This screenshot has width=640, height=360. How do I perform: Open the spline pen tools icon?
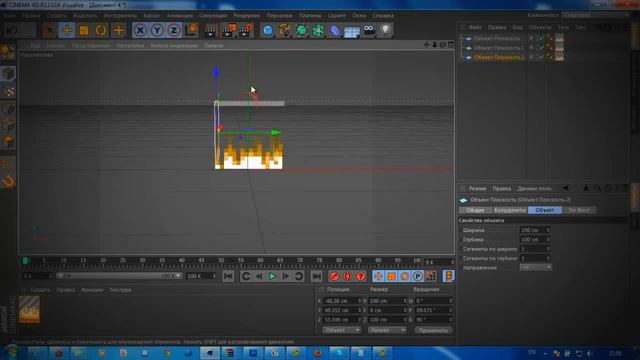tap(284, 30)
